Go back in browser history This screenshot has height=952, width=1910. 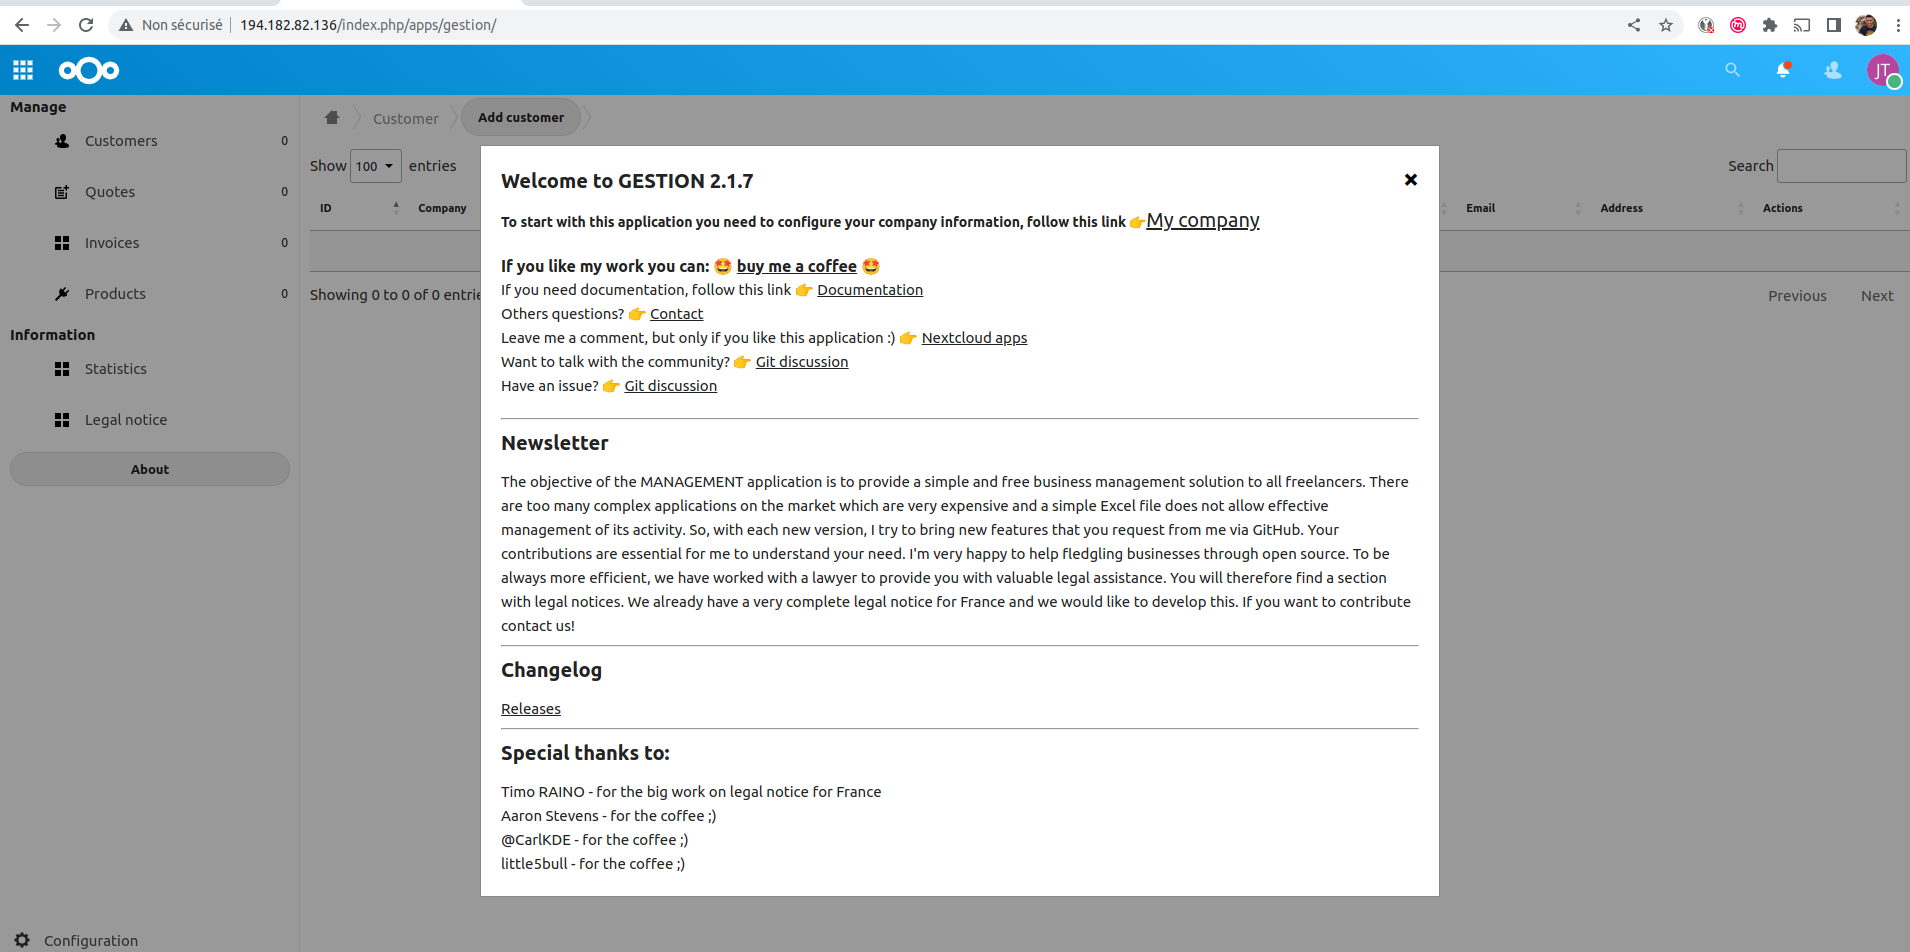coord(22,25)
